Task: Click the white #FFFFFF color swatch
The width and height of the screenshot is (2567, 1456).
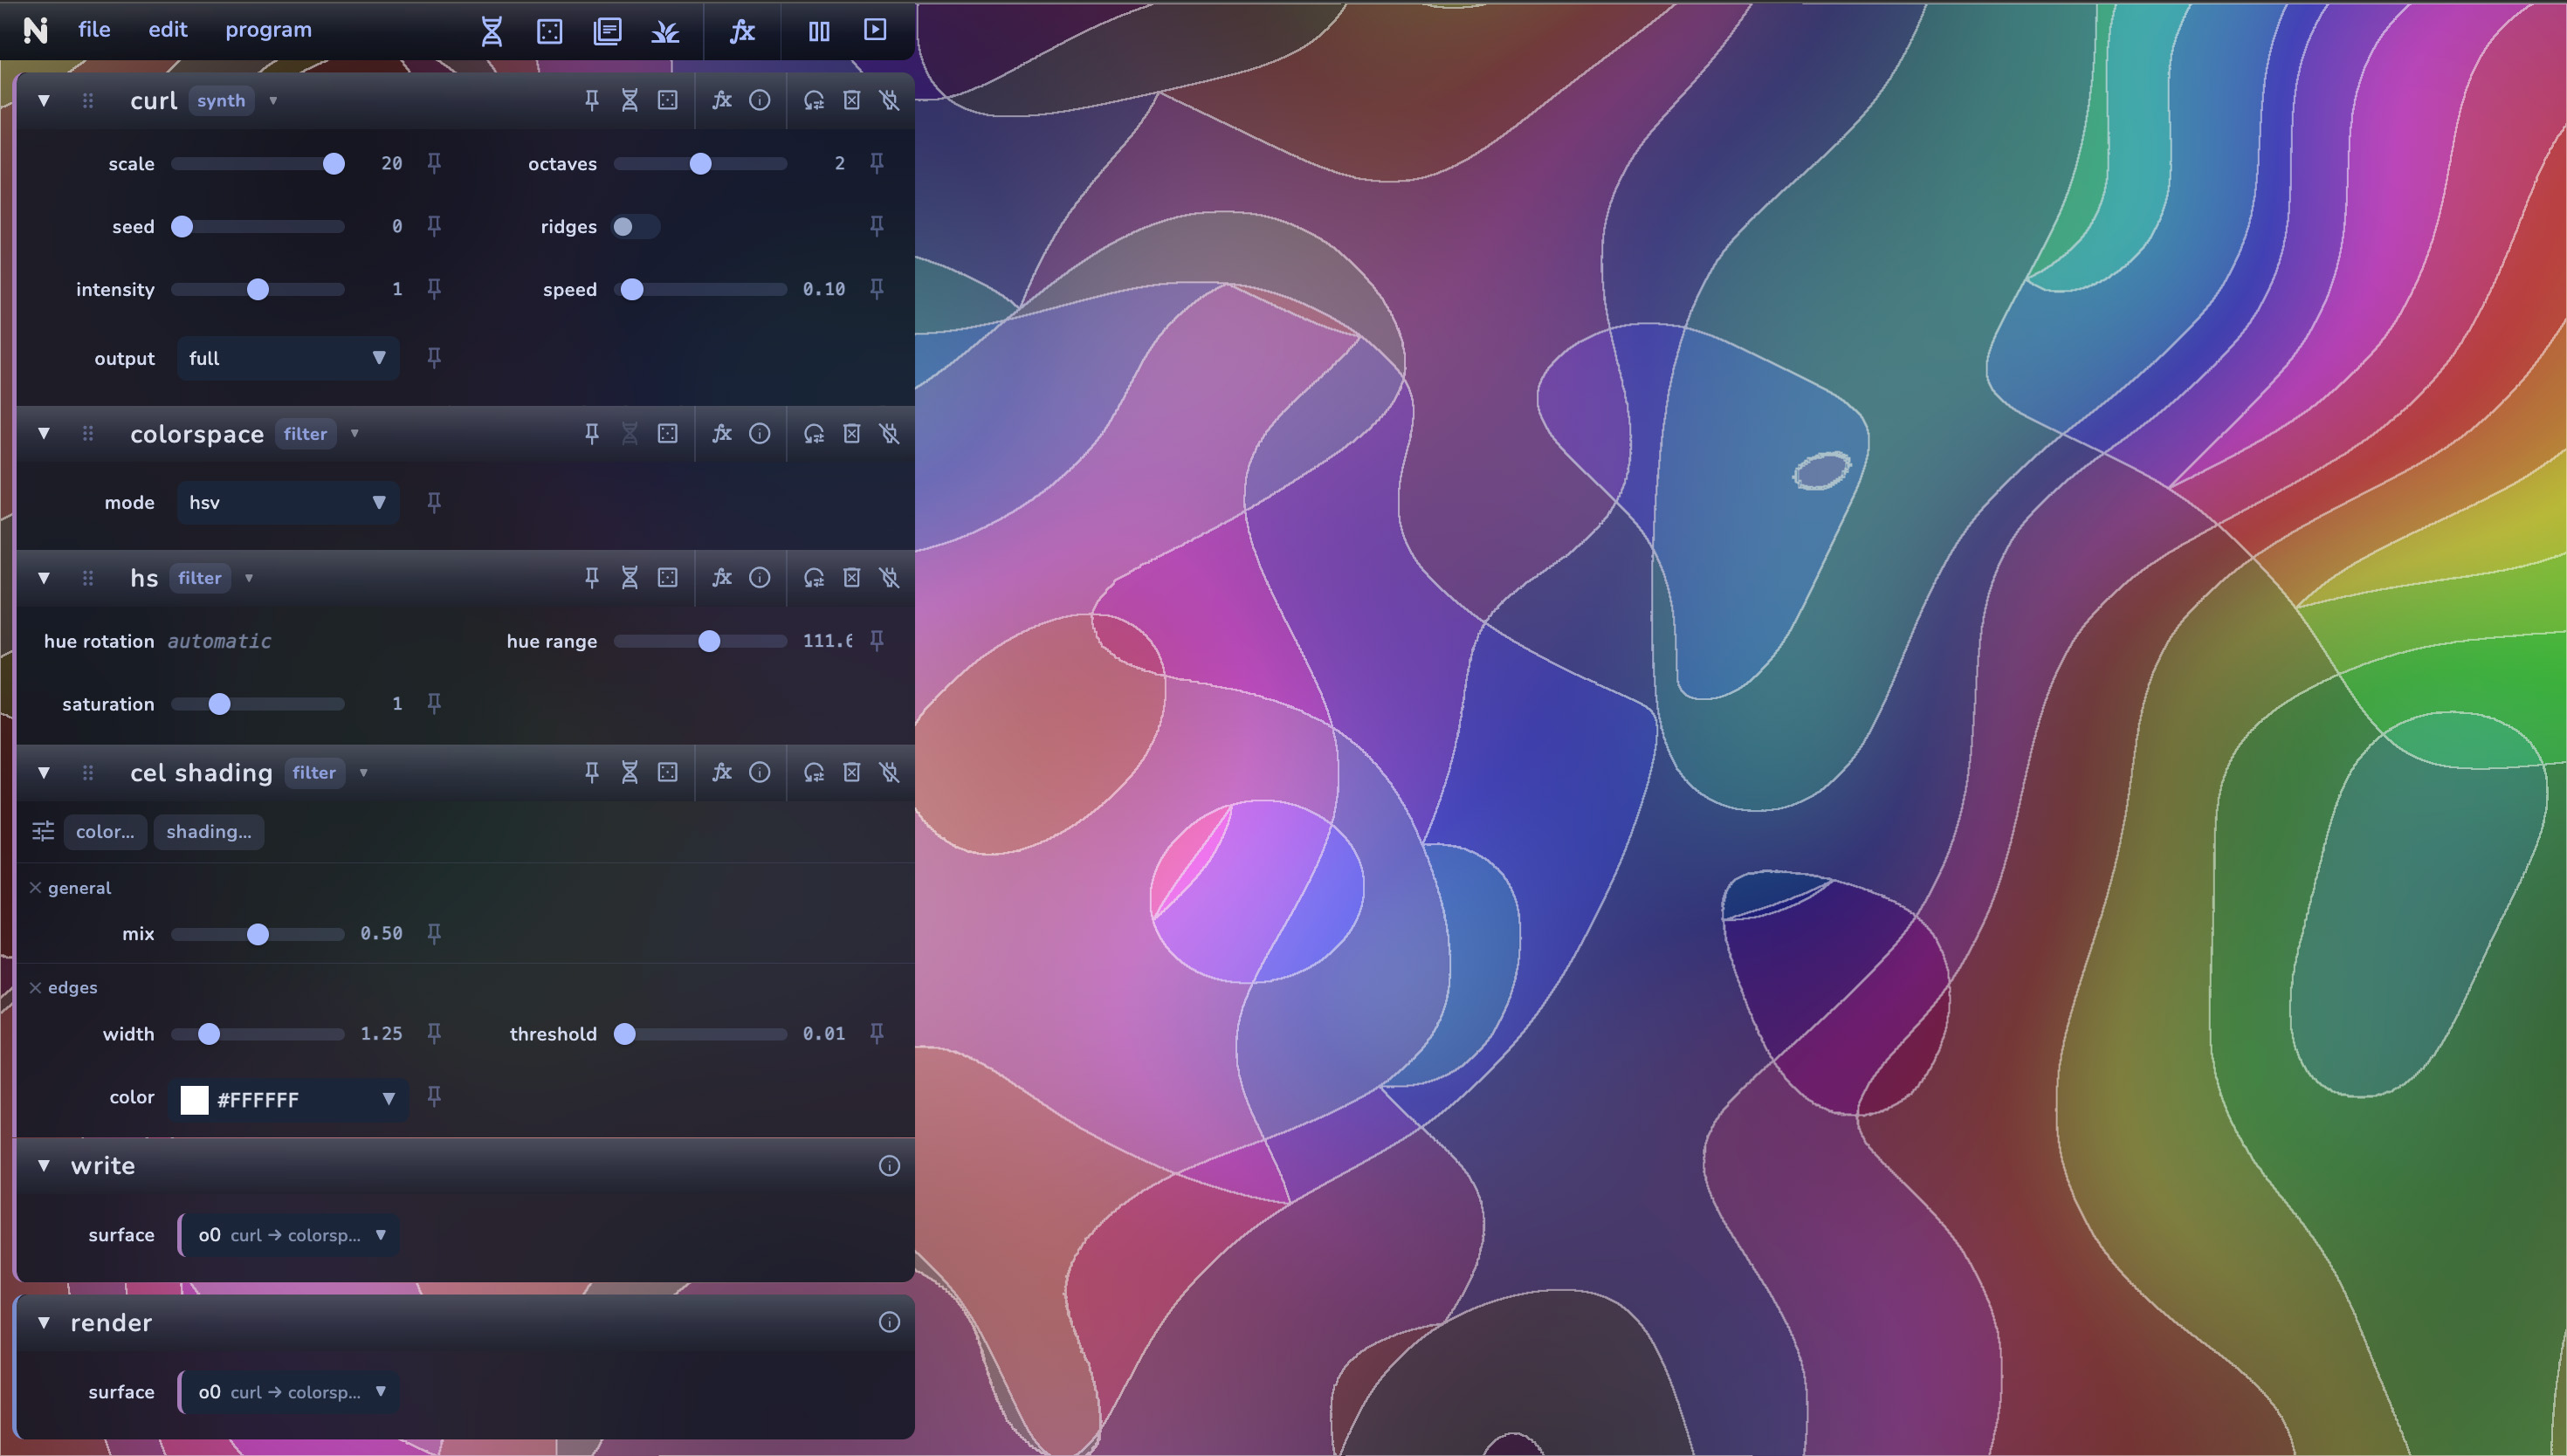Action: (195, 1099)
